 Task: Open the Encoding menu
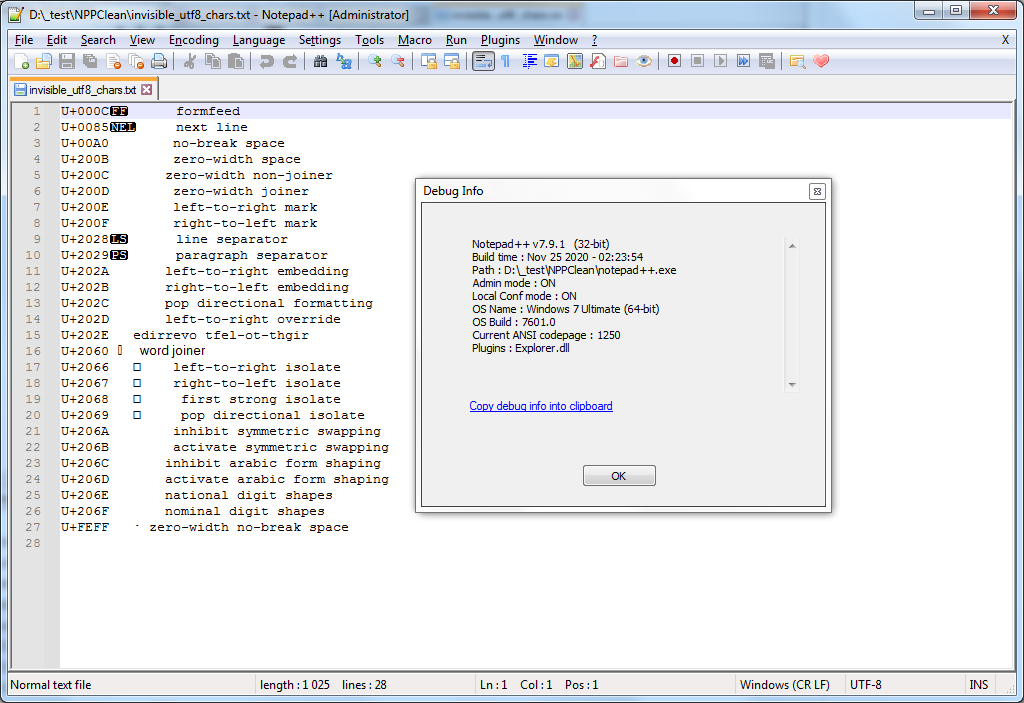tap(194, 40)
